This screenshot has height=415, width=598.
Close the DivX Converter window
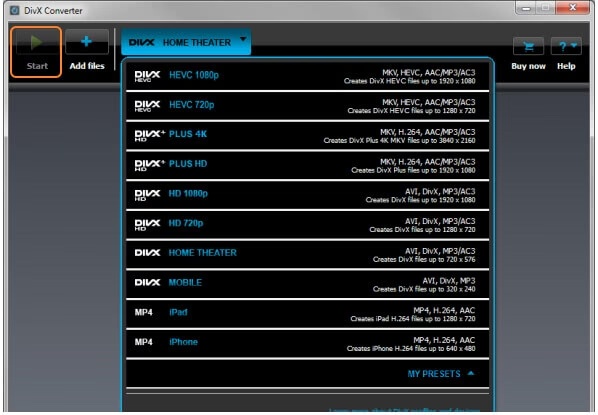click(572, 8)
